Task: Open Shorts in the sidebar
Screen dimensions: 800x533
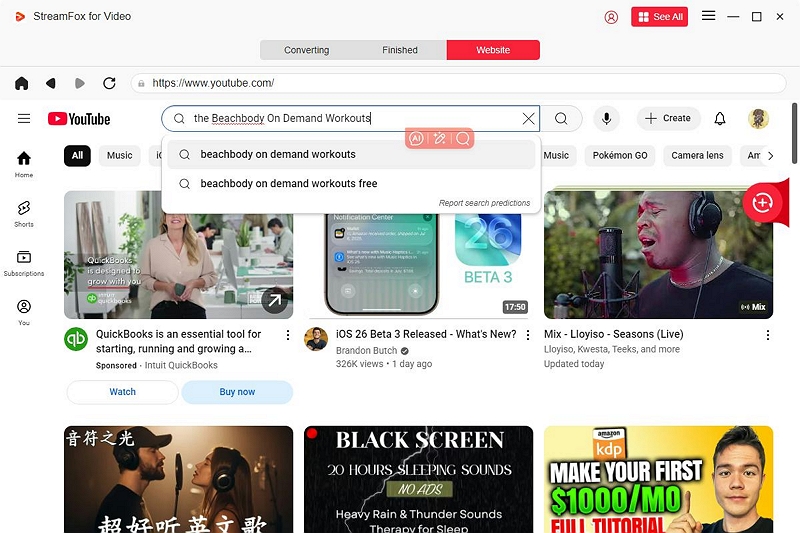Action: 24,213
